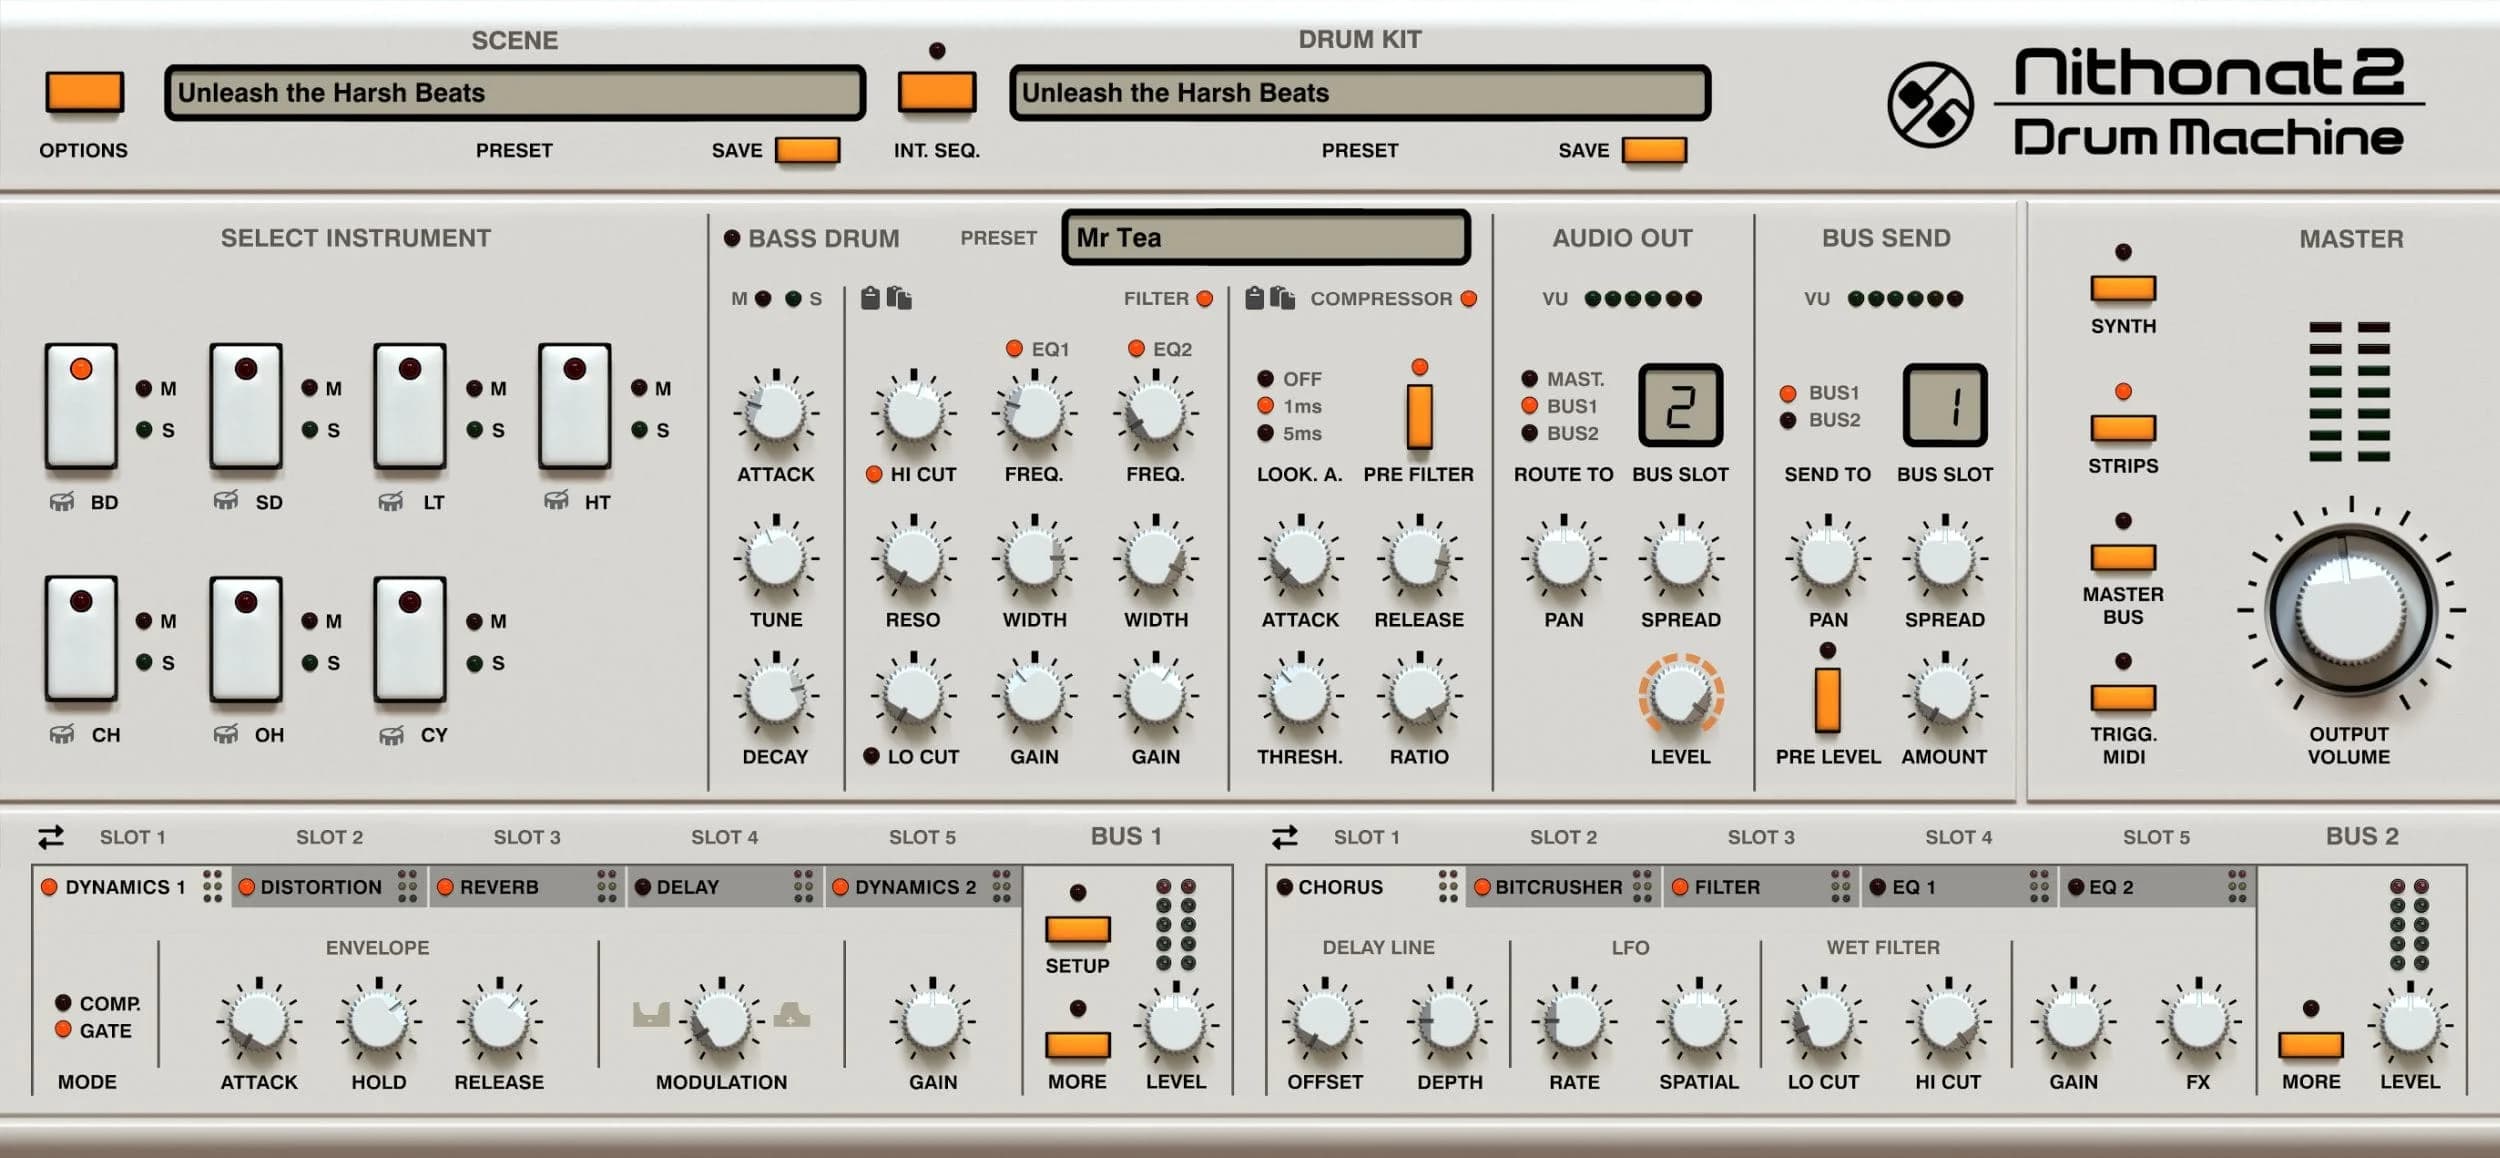Open the Drum Kit preset selector
The width and height of the screenshot is (2500, 1158).
coord(1359,93)
